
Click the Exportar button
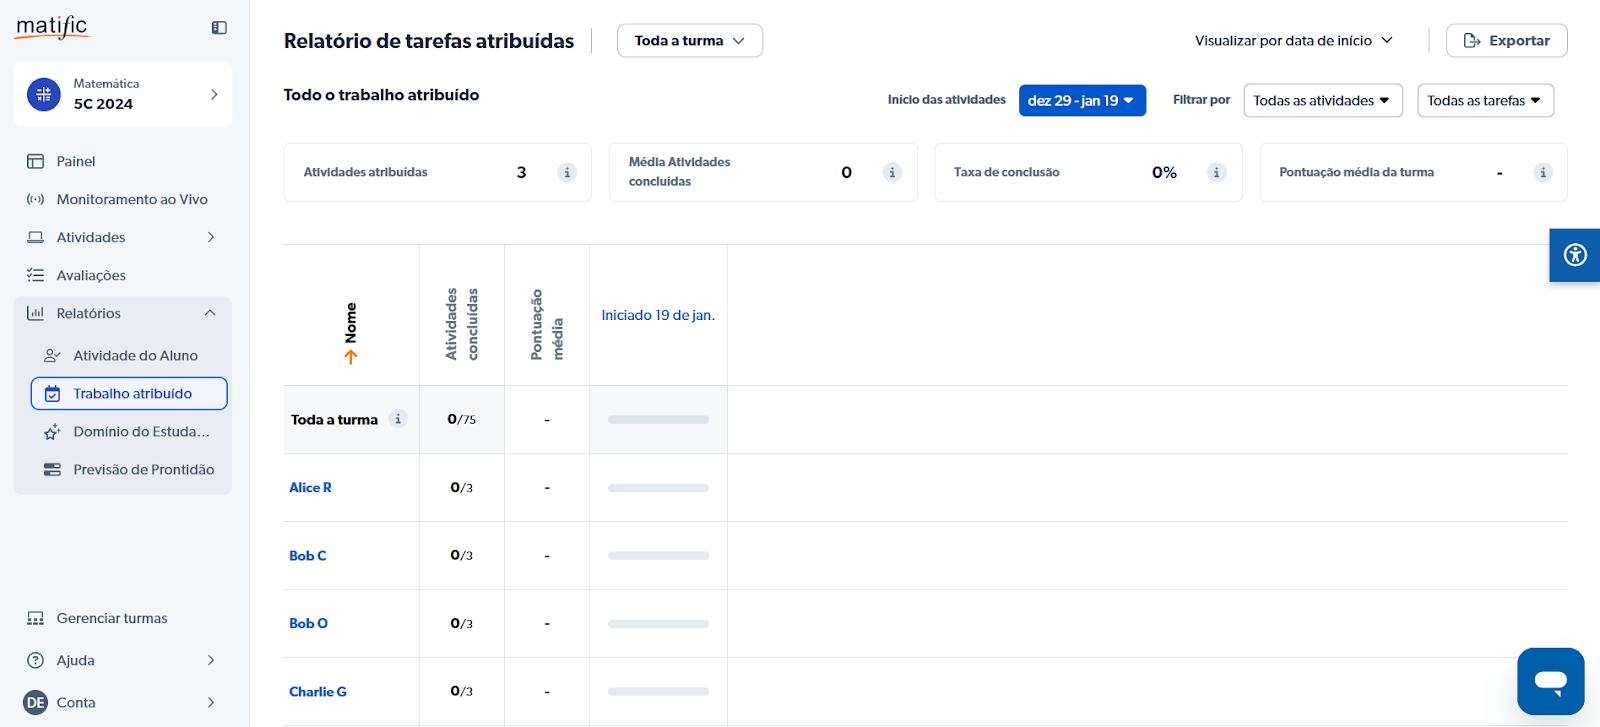(1506, 41)
